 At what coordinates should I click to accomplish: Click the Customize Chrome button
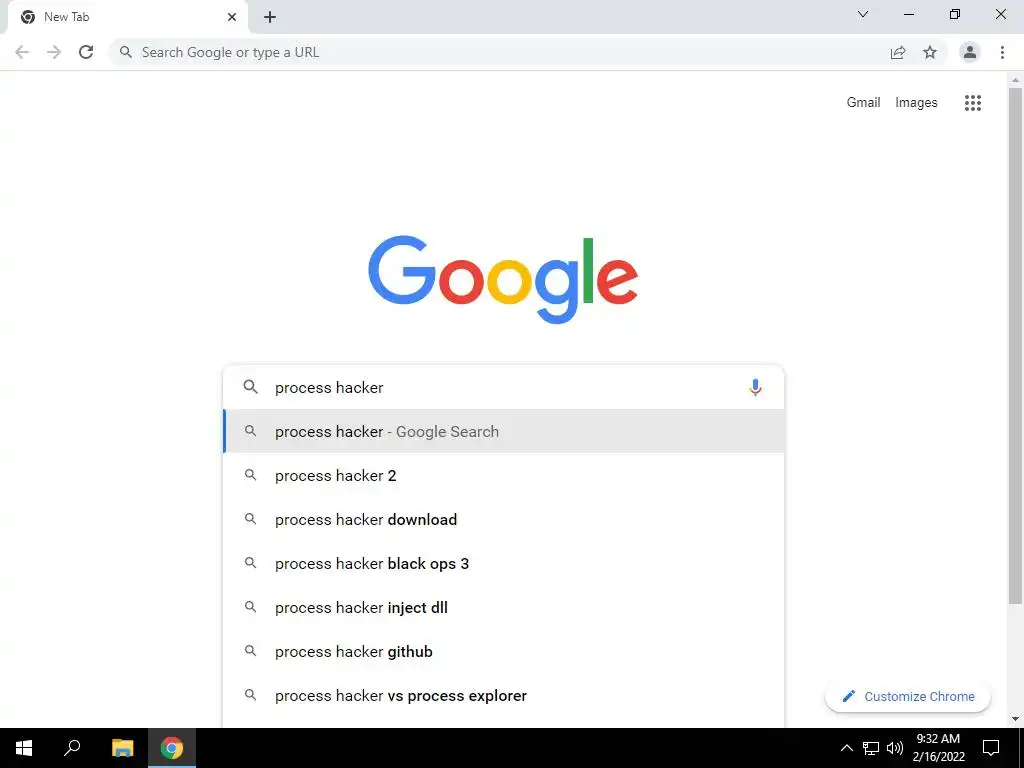coord(908,696)
